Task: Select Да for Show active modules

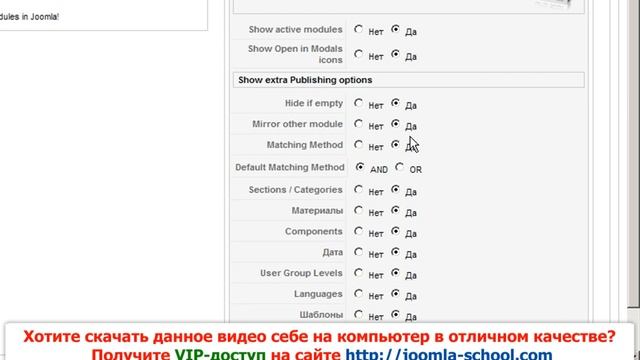Action: (x=395, y=29)
